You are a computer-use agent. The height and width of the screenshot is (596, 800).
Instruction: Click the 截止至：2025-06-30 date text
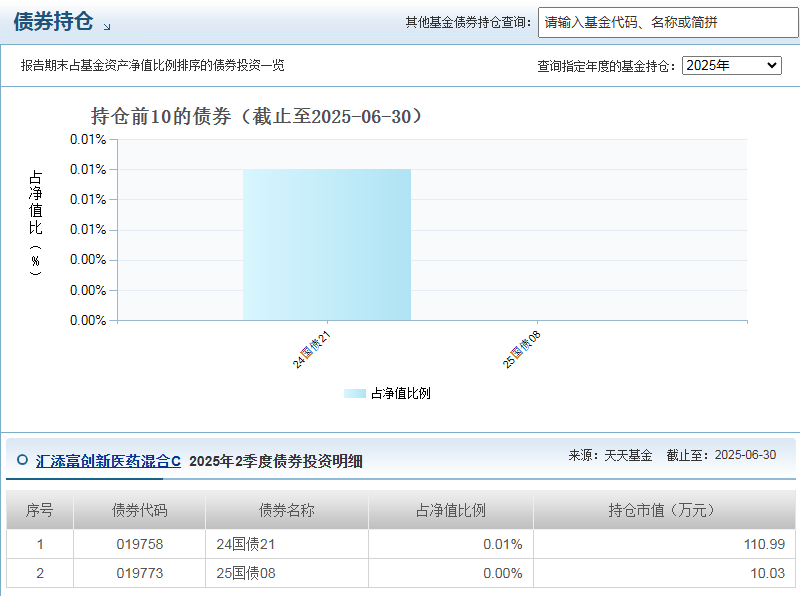(721, 455)
